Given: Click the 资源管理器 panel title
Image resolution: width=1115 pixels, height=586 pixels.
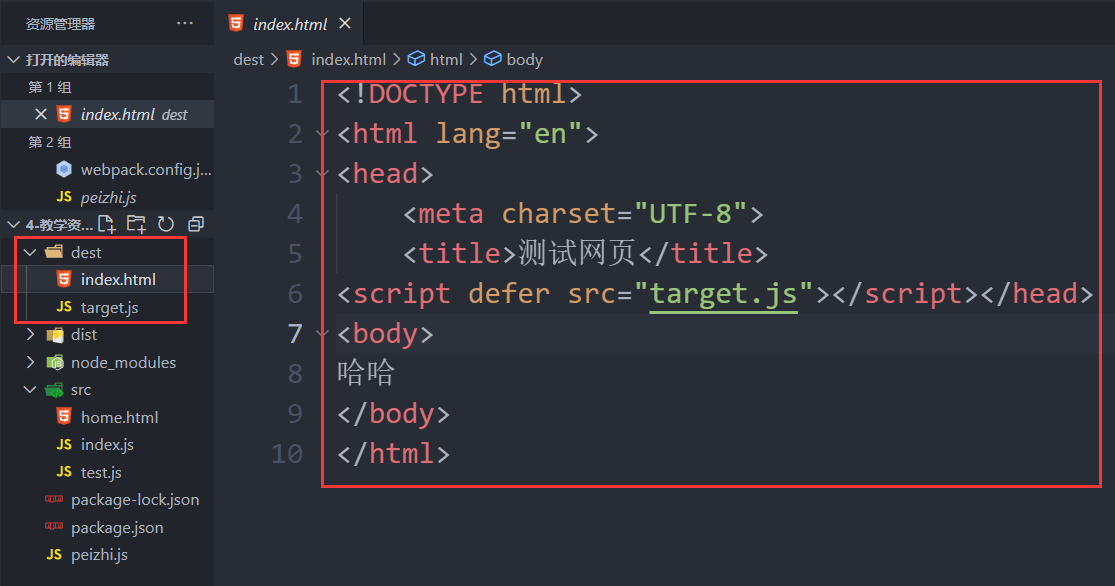Looking at the screenshot, I should 60,24.
